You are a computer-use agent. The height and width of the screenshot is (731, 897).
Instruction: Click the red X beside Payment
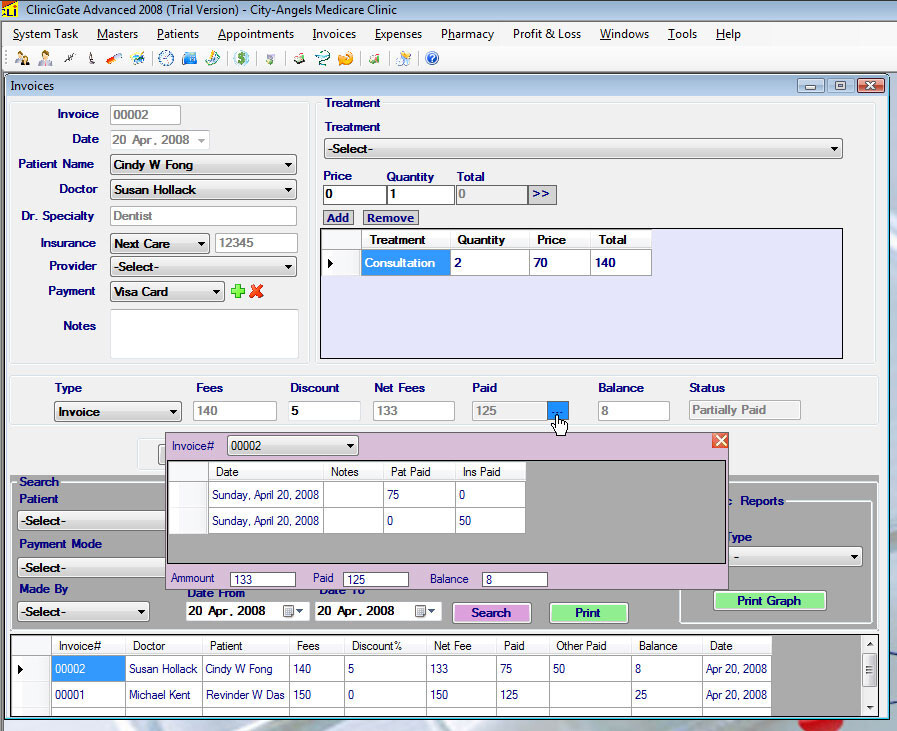[256, 291]
